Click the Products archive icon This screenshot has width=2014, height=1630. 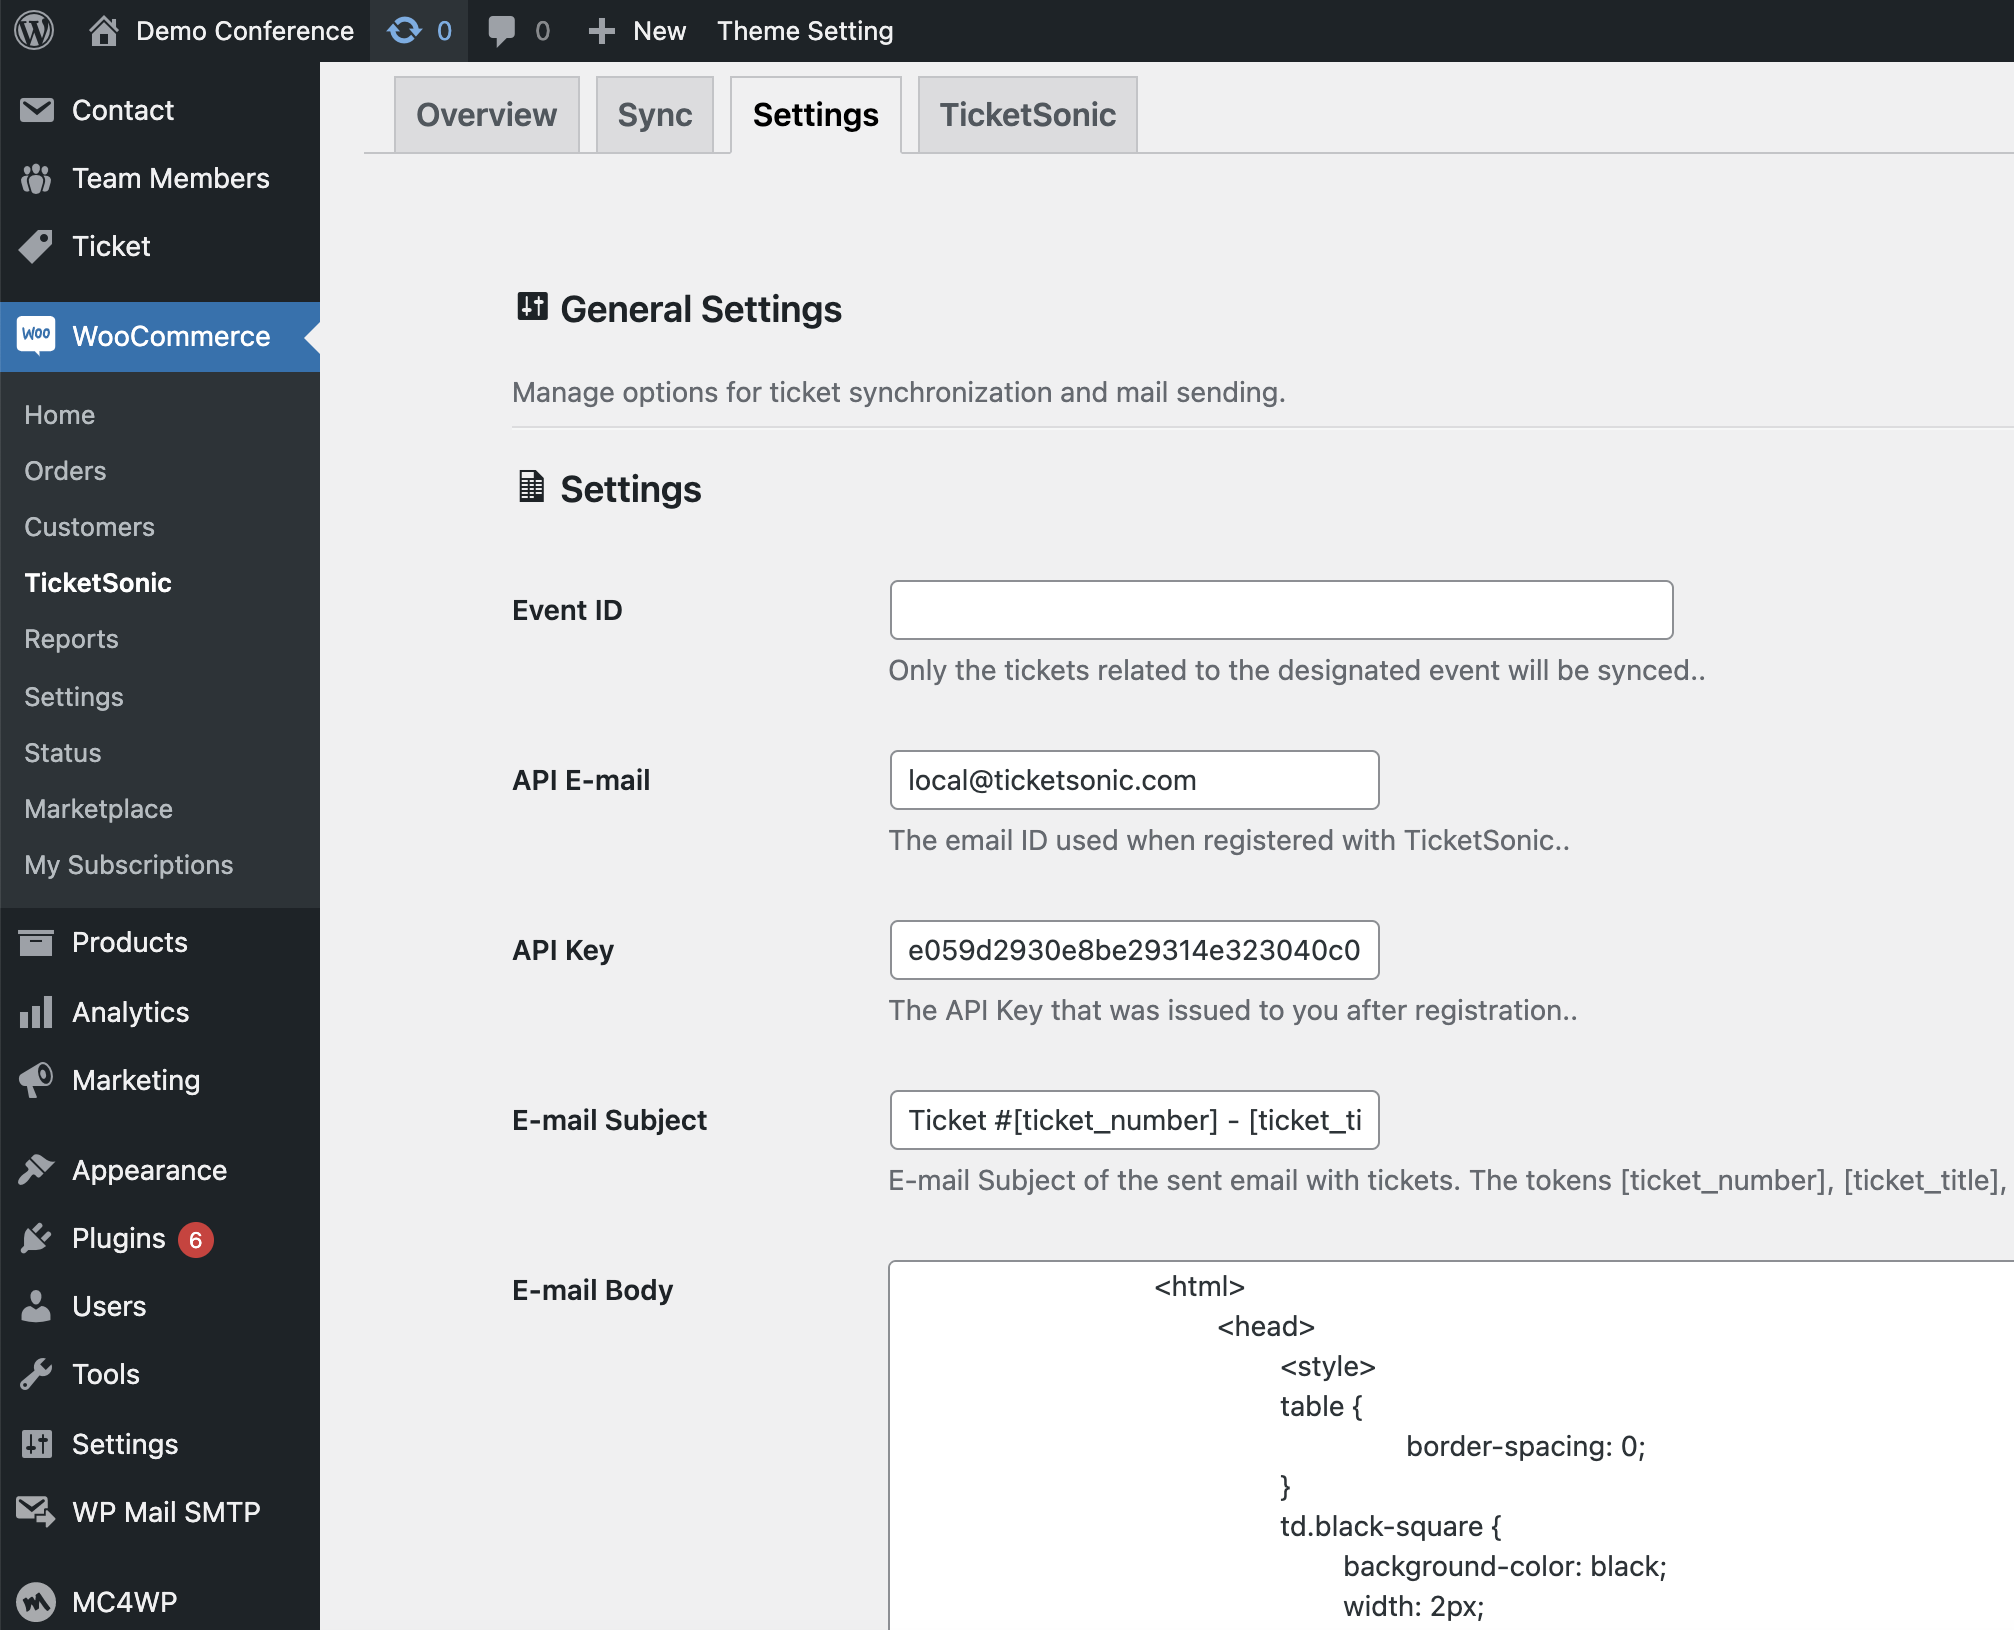tap(37, 942)
